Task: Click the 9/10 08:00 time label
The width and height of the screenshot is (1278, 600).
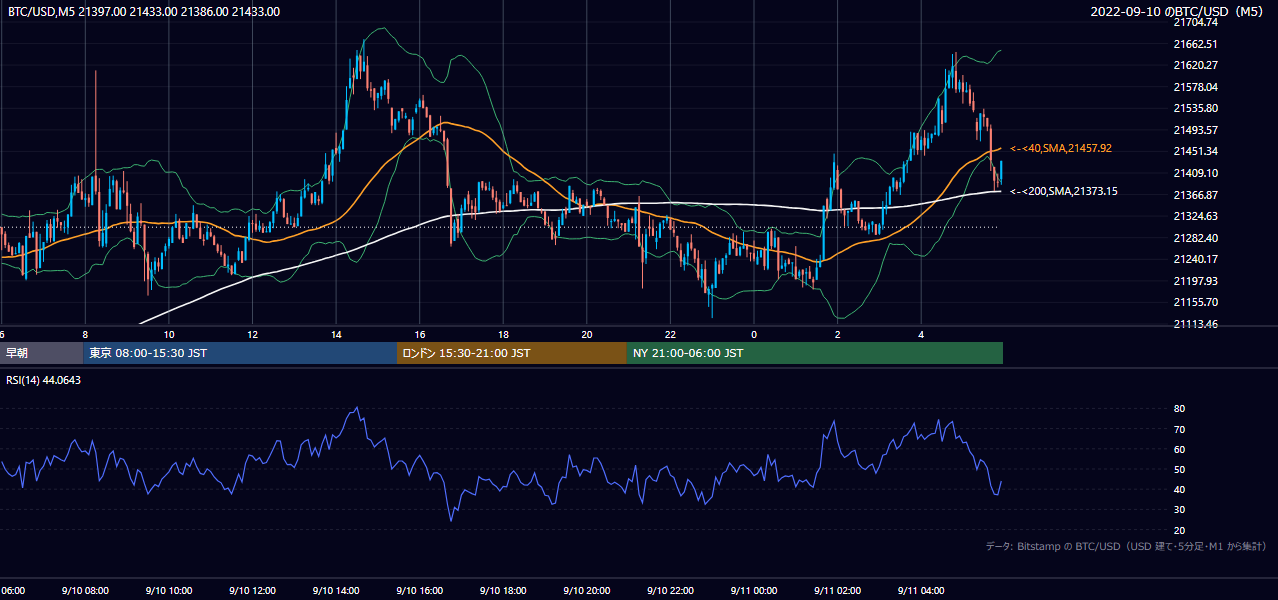Action: click(x=85, y=591)
